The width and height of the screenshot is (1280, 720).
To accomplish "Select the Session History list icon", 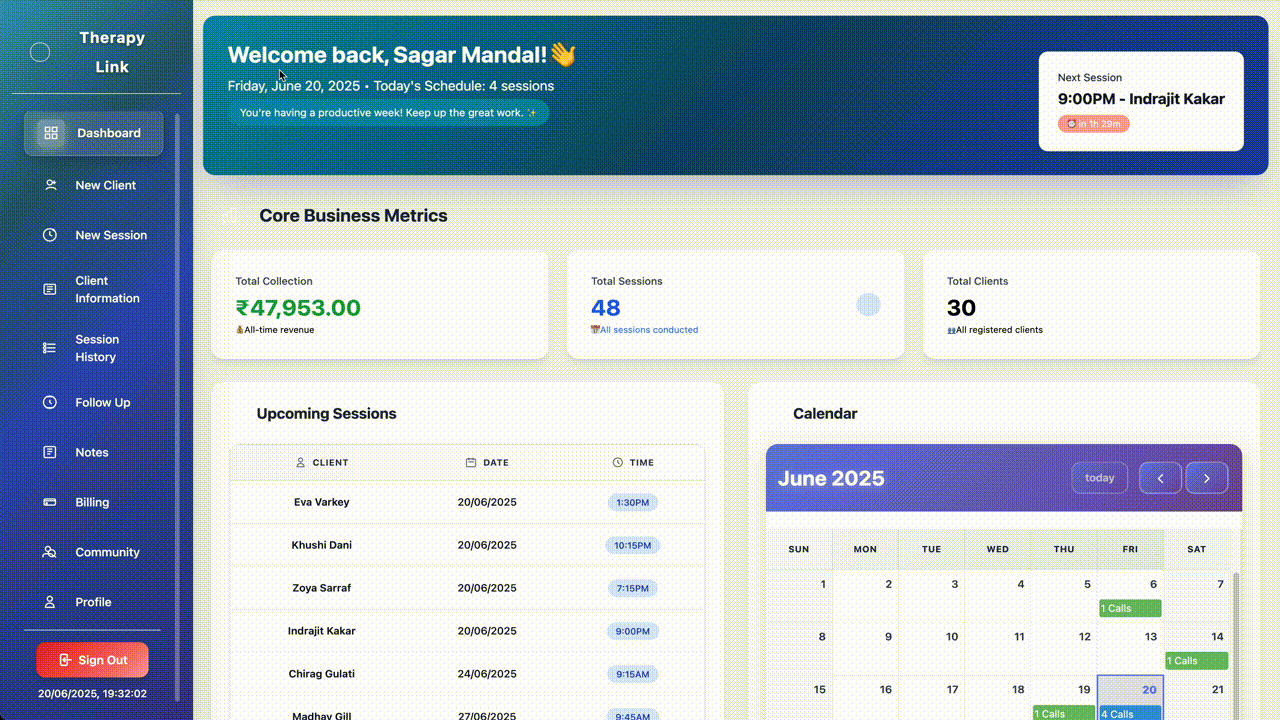I will tap(50, 348).
